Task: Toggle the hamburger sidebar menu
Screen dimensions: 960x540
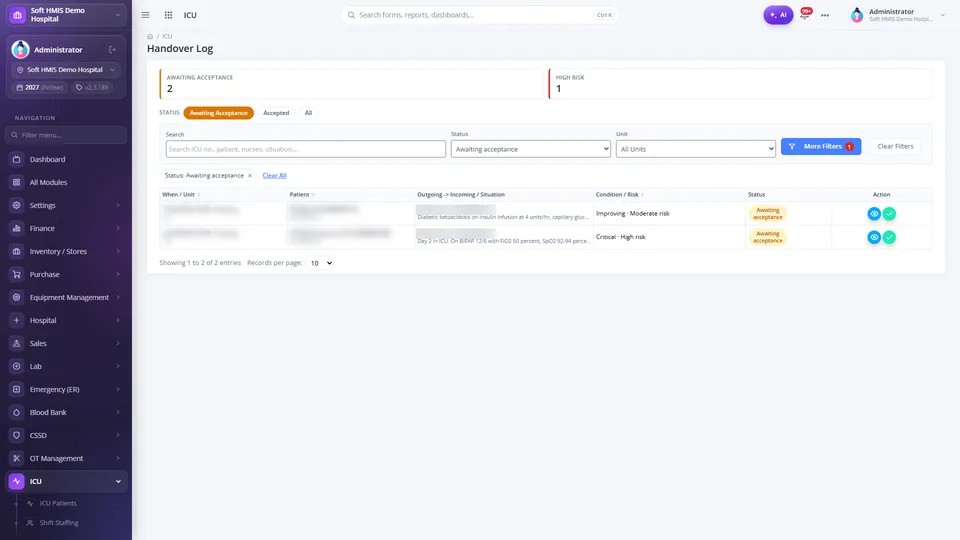Action: pyautogui.click(x=145, y=15)
